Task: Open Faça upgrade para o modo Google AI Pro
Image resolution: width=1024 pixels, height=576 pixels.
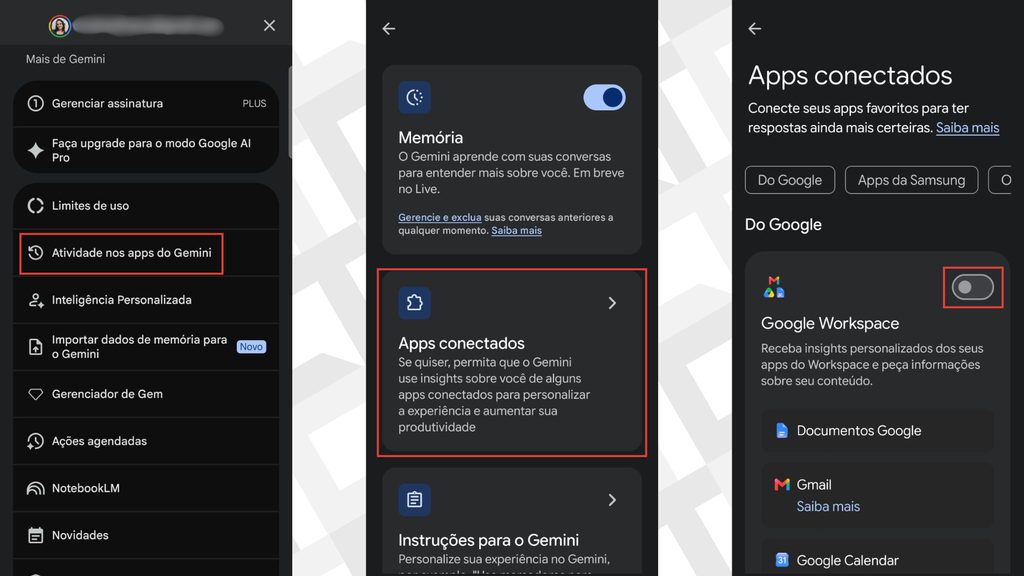Action: (x=146, y=150)
